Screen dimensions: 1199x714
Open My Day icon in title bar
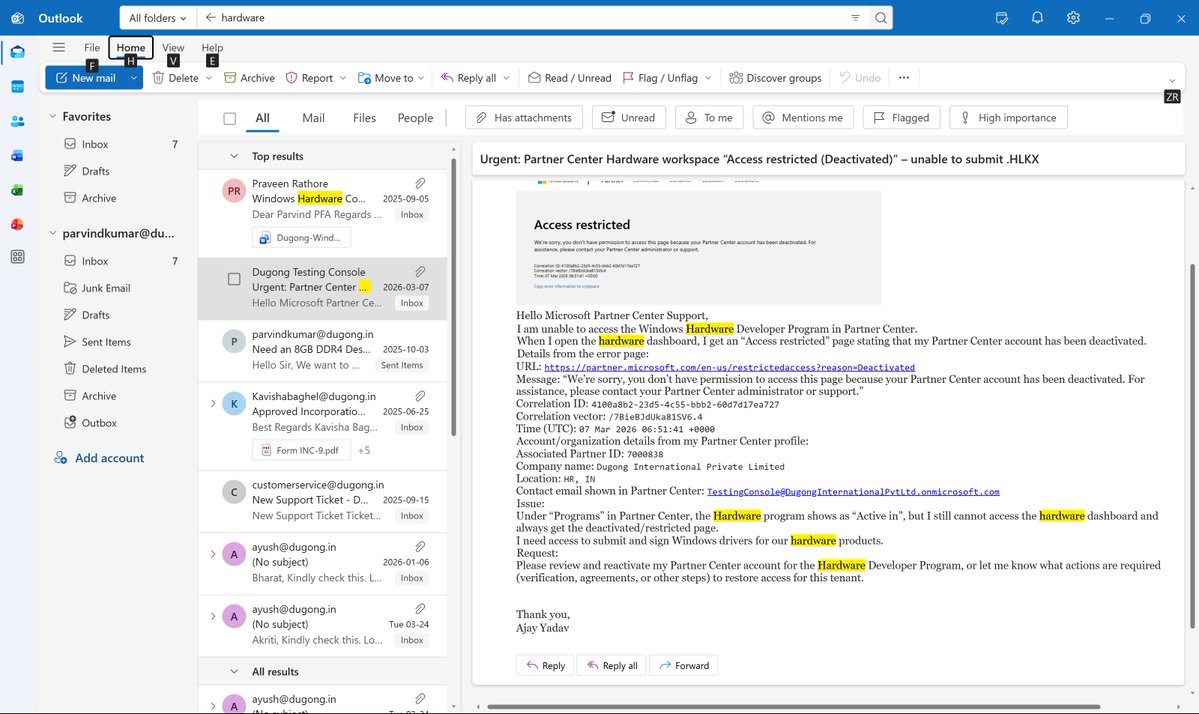(1002, 18)
